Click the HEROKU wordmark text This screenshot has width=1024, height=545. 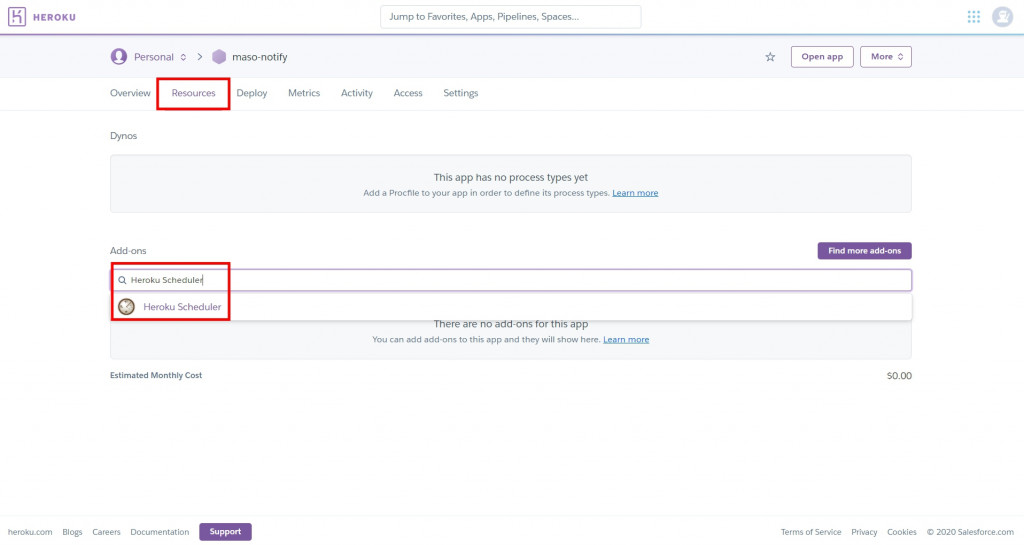(54, 18)
